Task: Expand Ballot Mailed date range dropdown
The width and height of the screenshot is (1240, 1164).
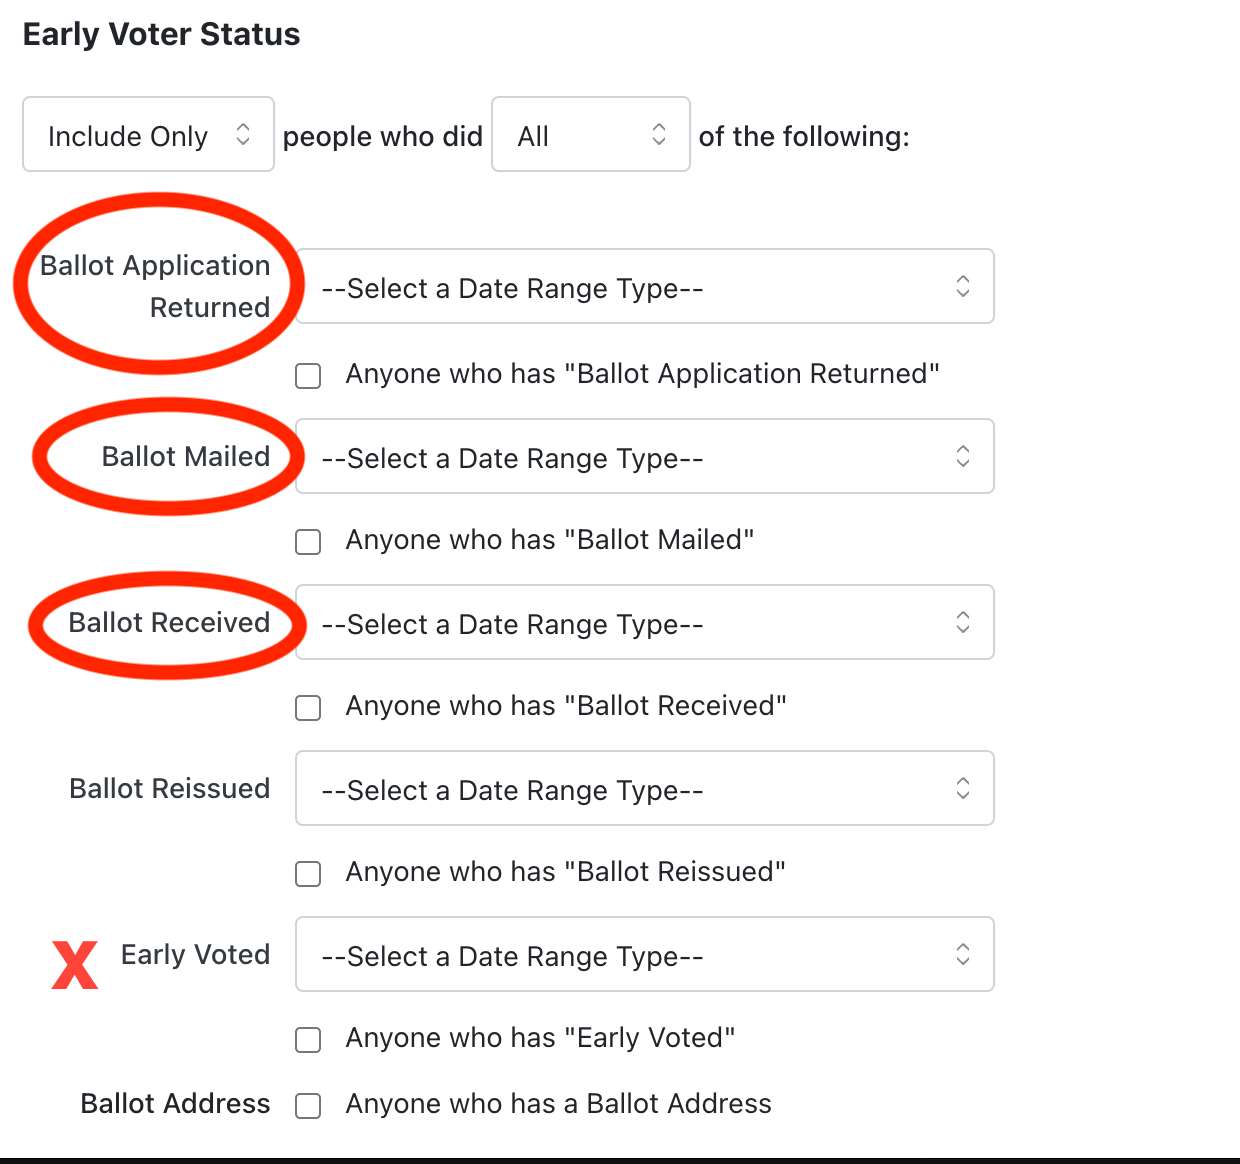Action: [644, 457]
